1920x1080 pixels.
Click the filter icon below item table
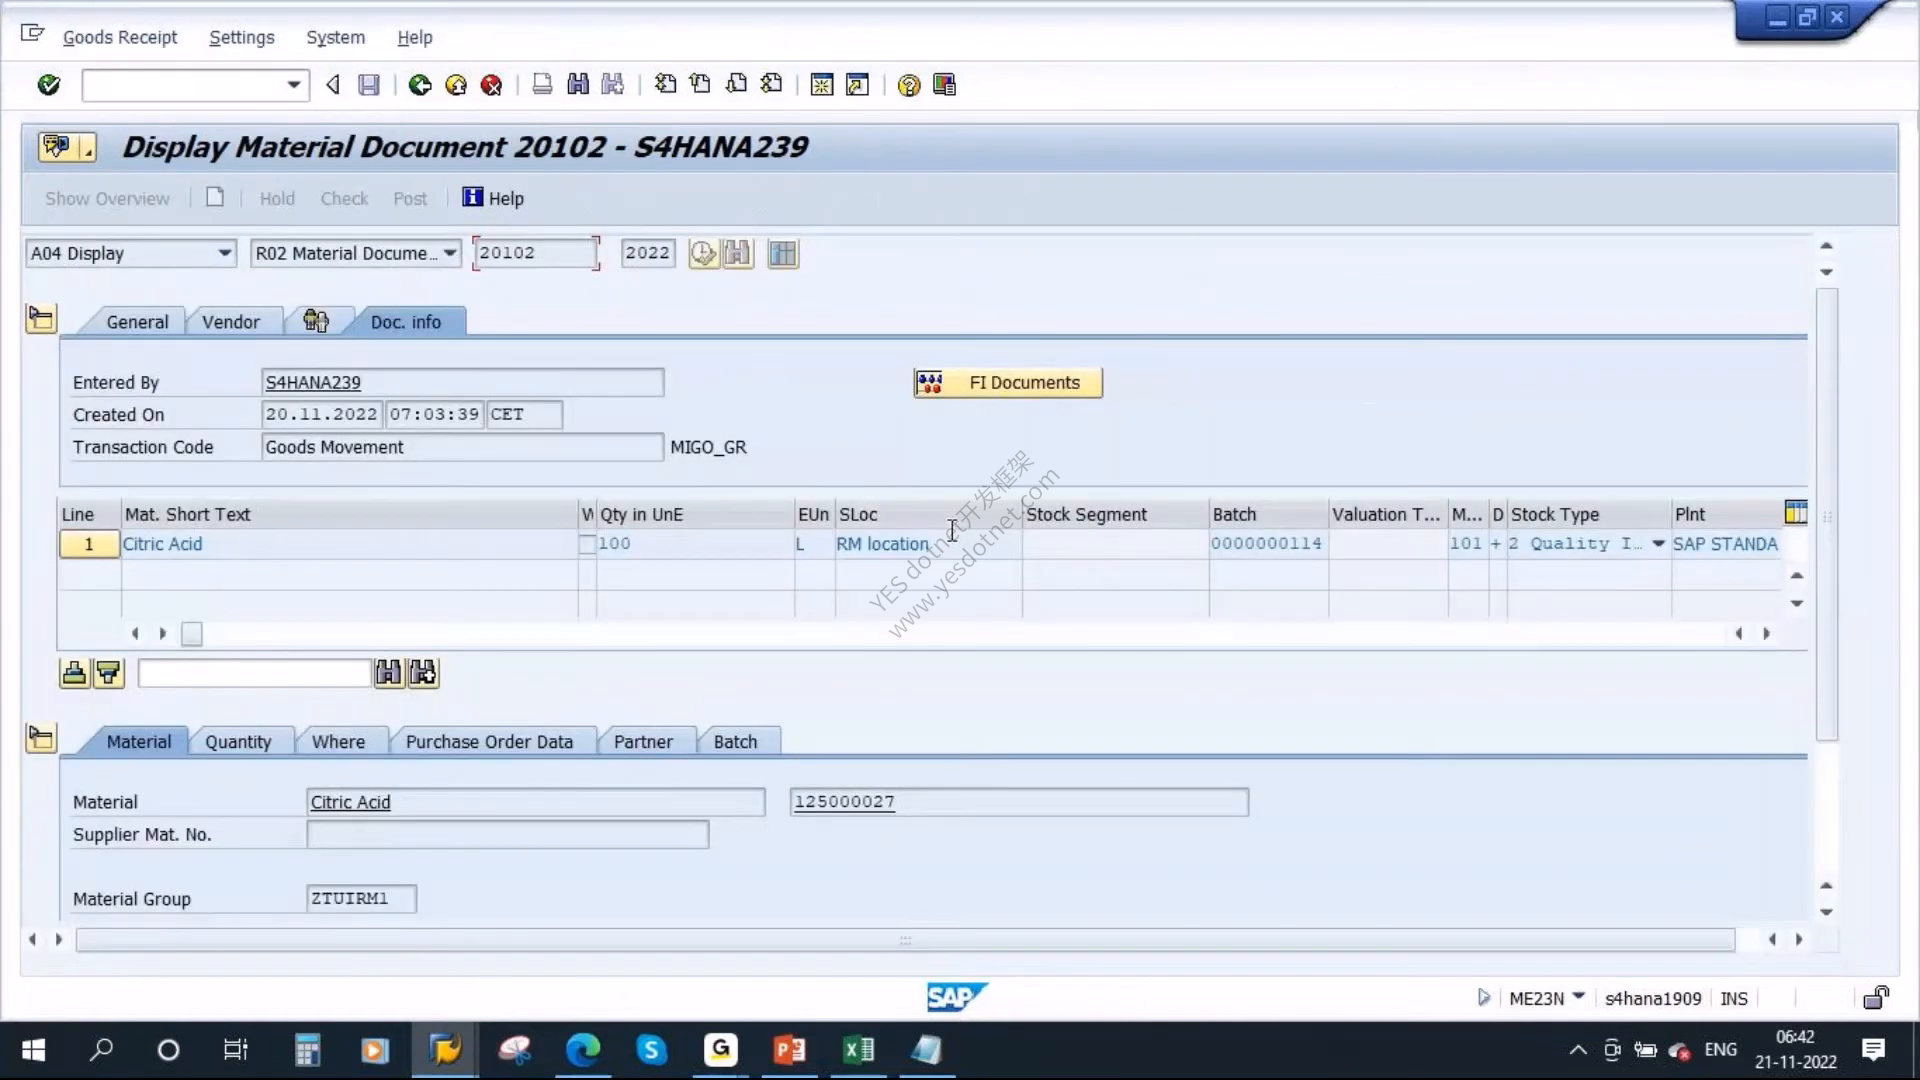pos(108,673)
